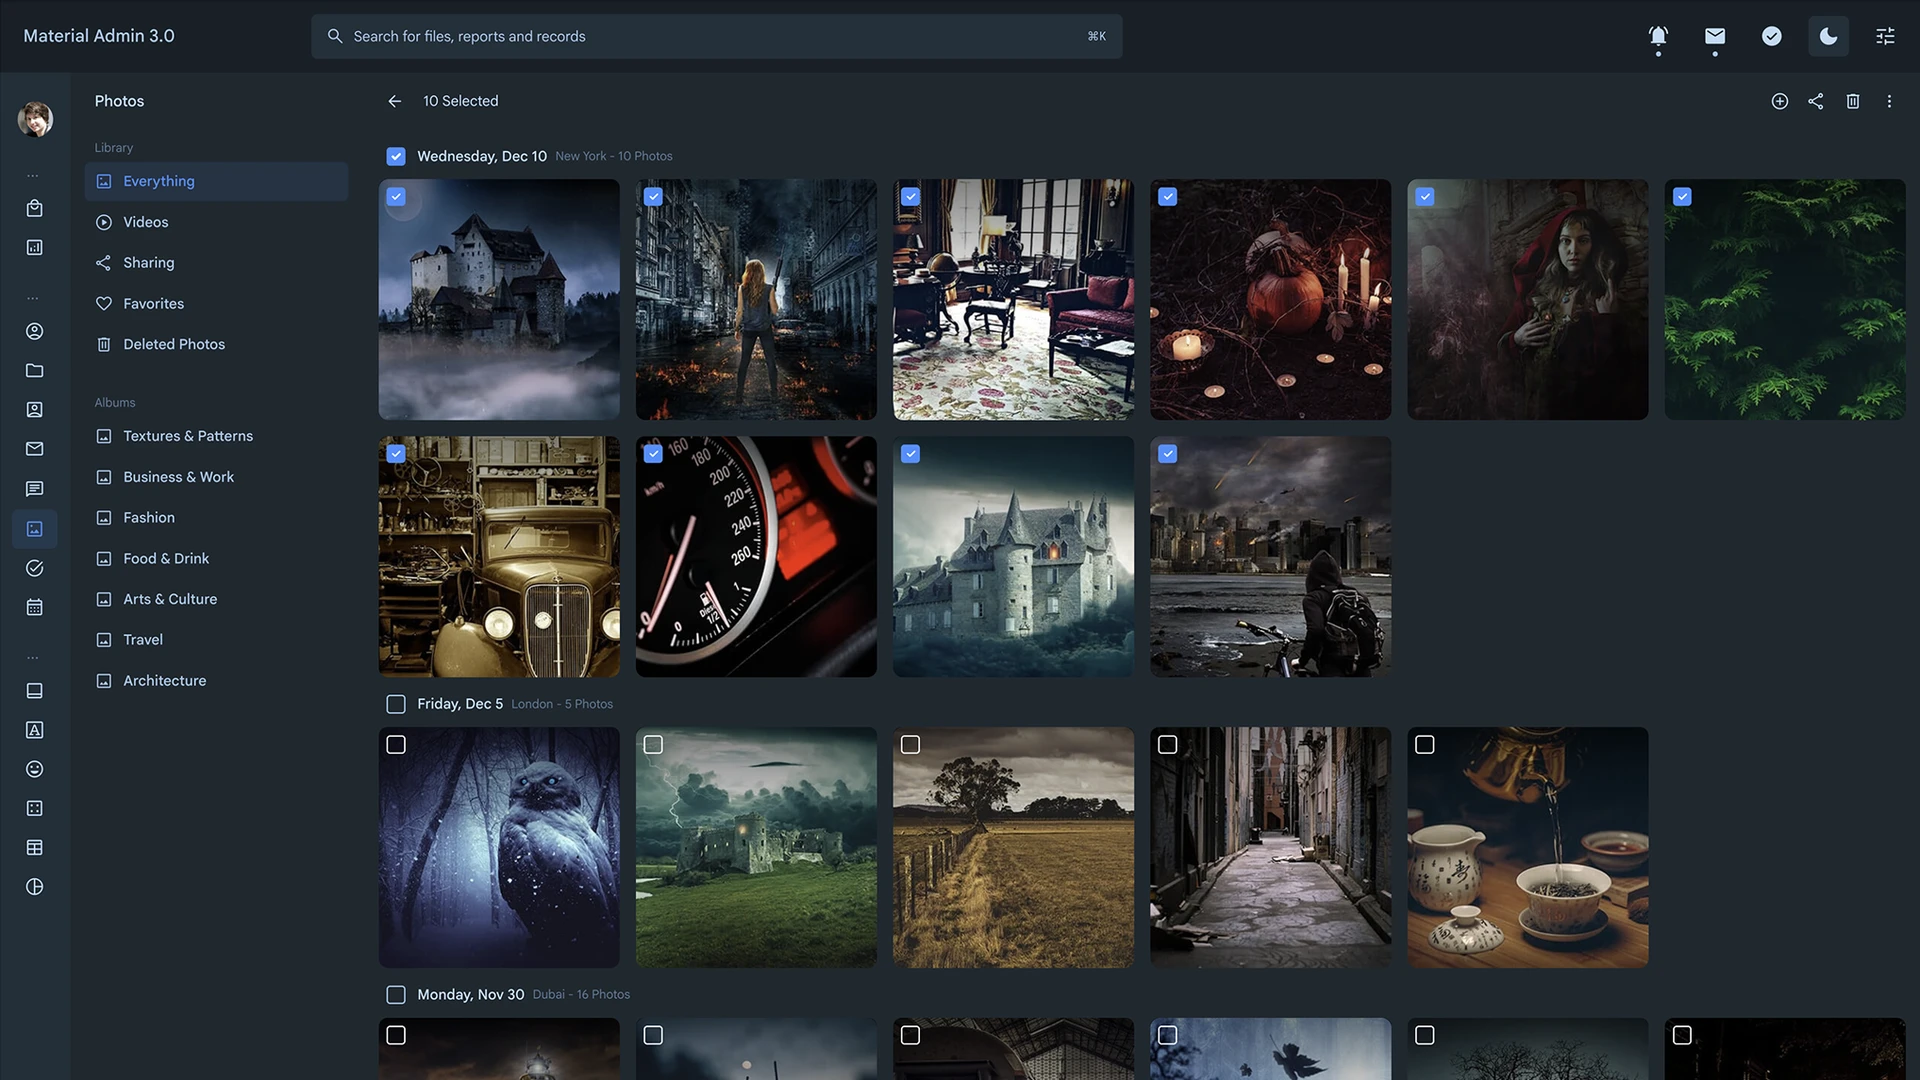Click the search files input field
Viewport: 1920px width, 1080px height.
click(716, 36)
